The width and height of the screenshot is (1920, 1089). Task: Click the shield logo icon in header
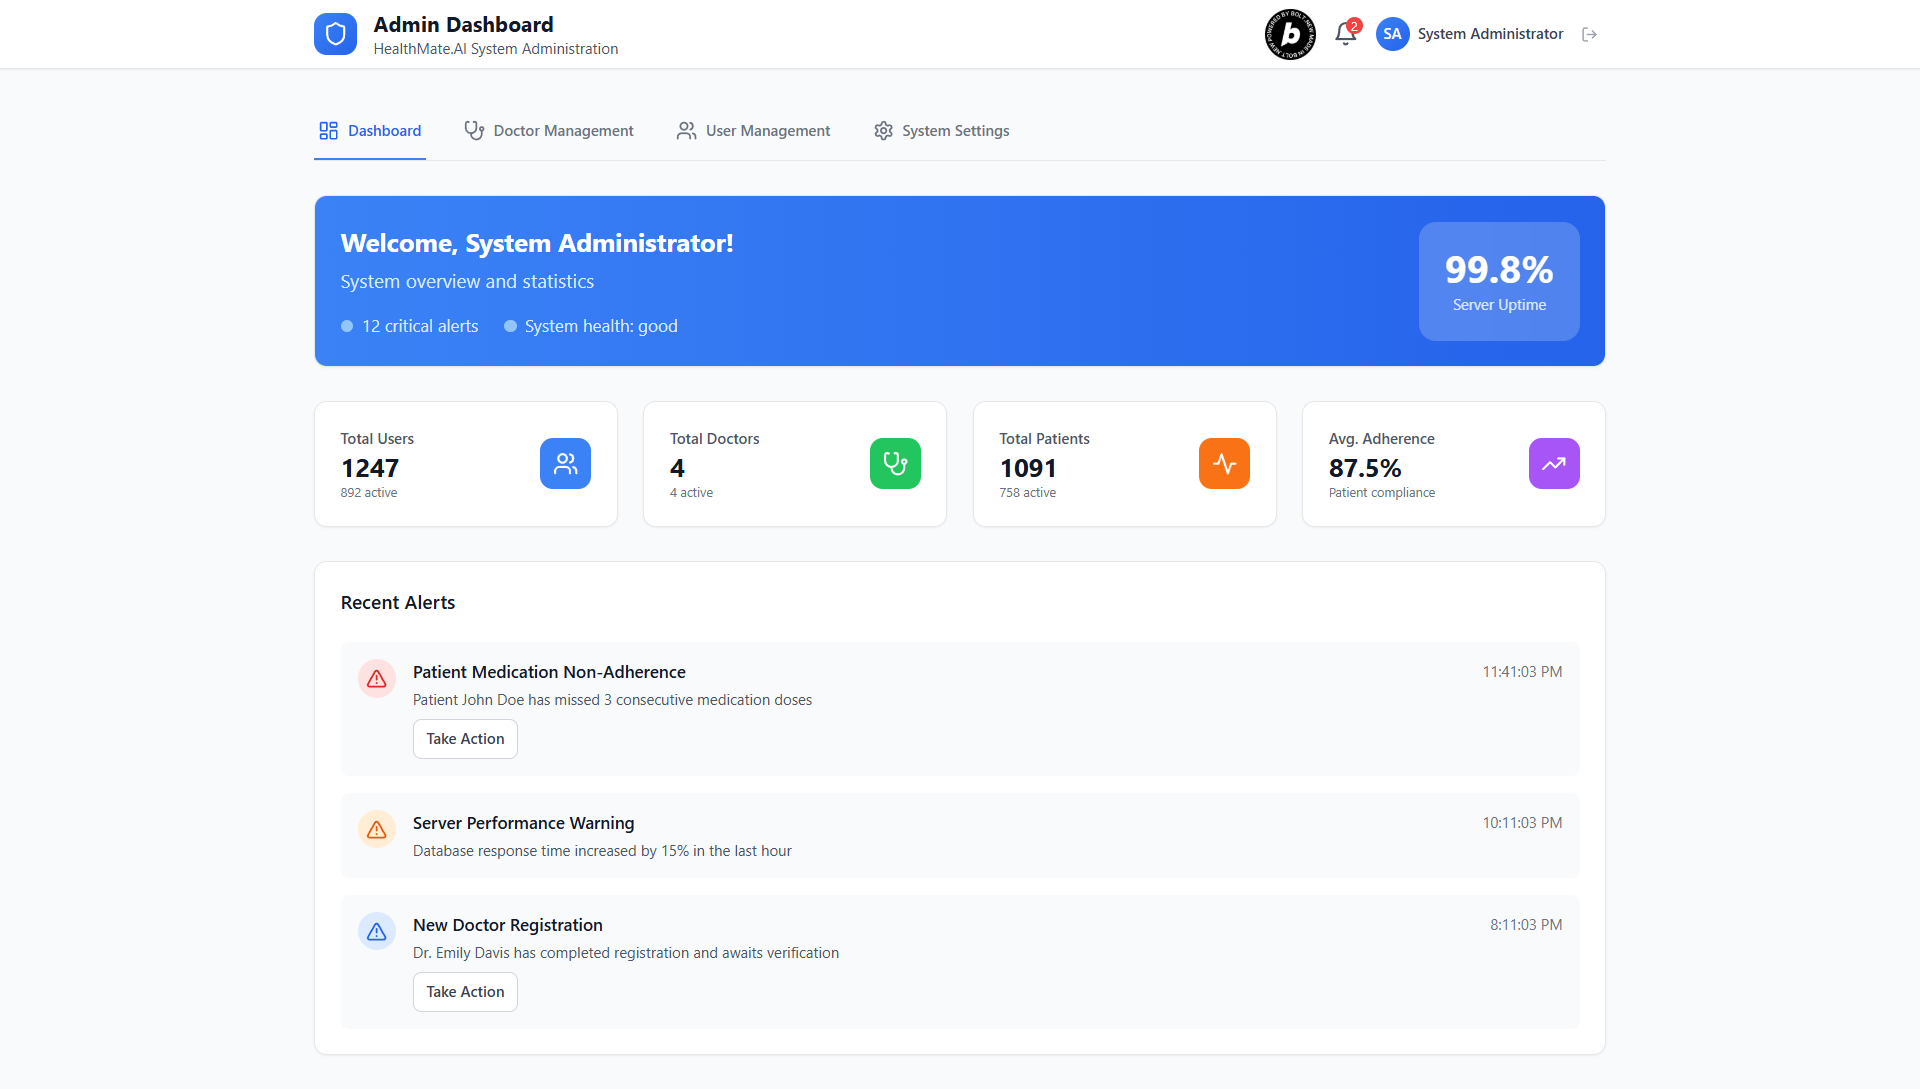(335, 34)
